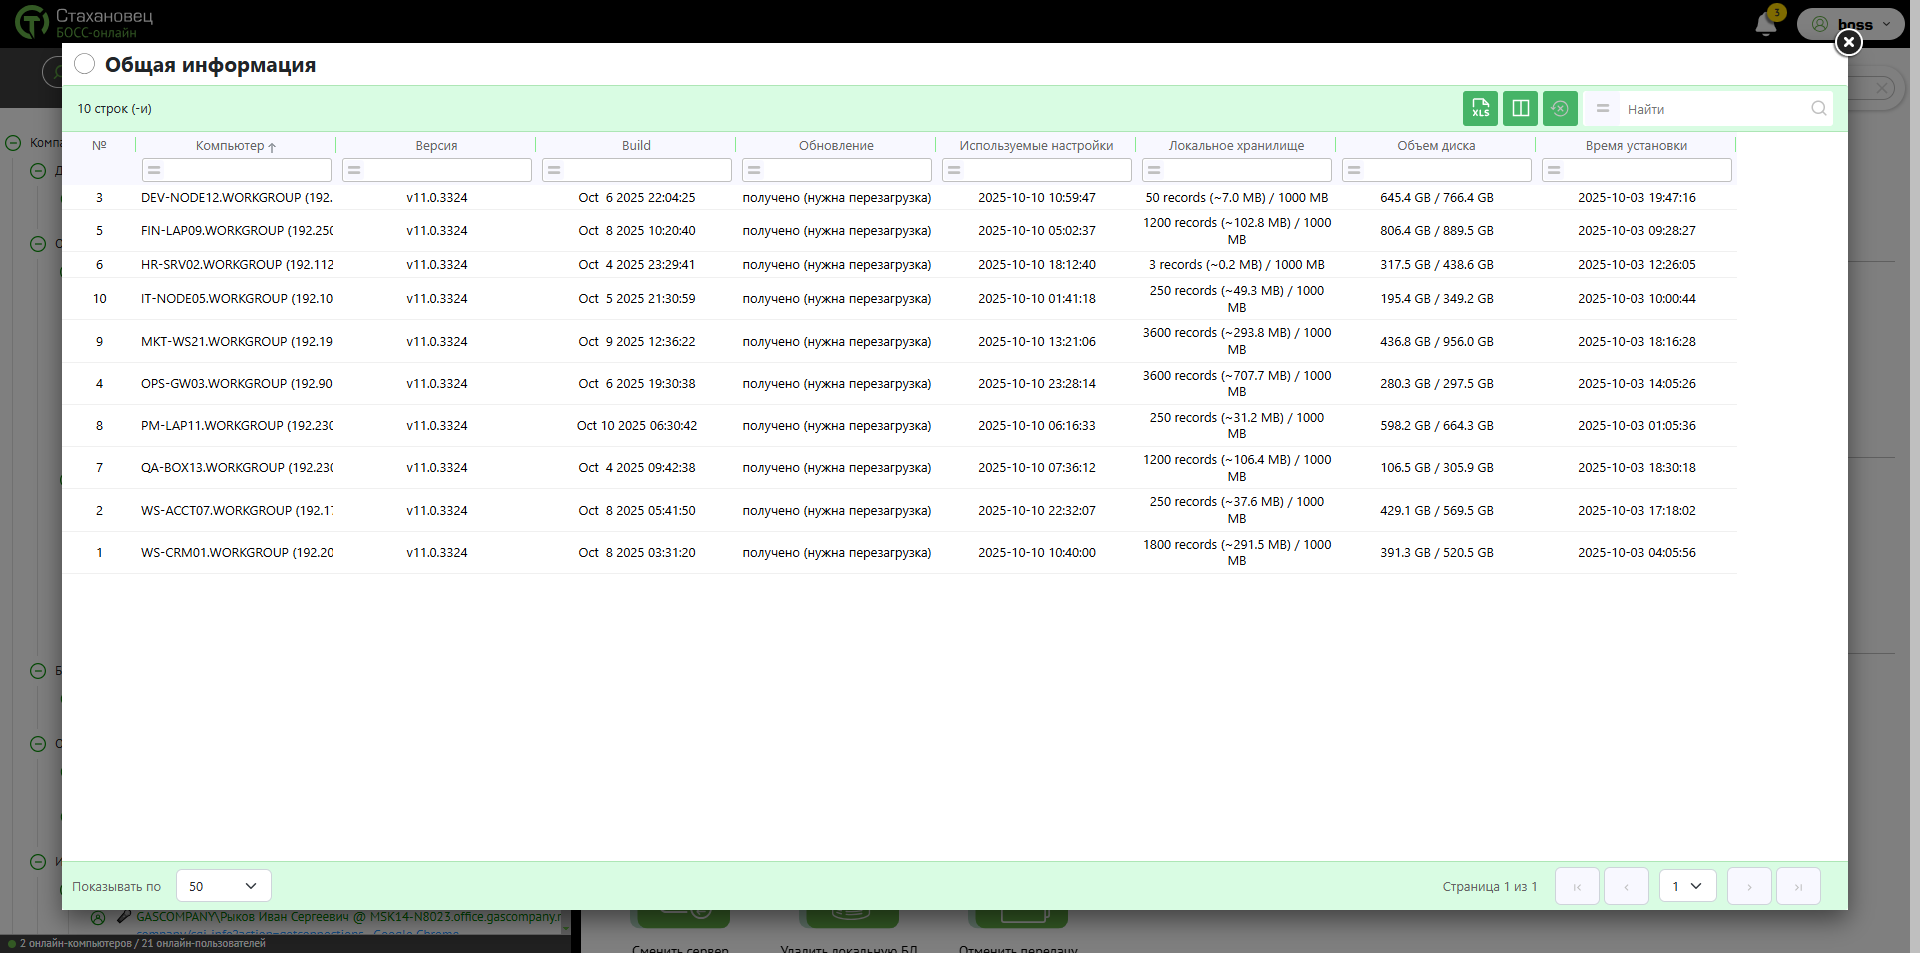The height and width of the screenshot is (953, 1920).
Task: Sort by the Компьютер column header
Action: pyautogui.click(x=230, y=146)
